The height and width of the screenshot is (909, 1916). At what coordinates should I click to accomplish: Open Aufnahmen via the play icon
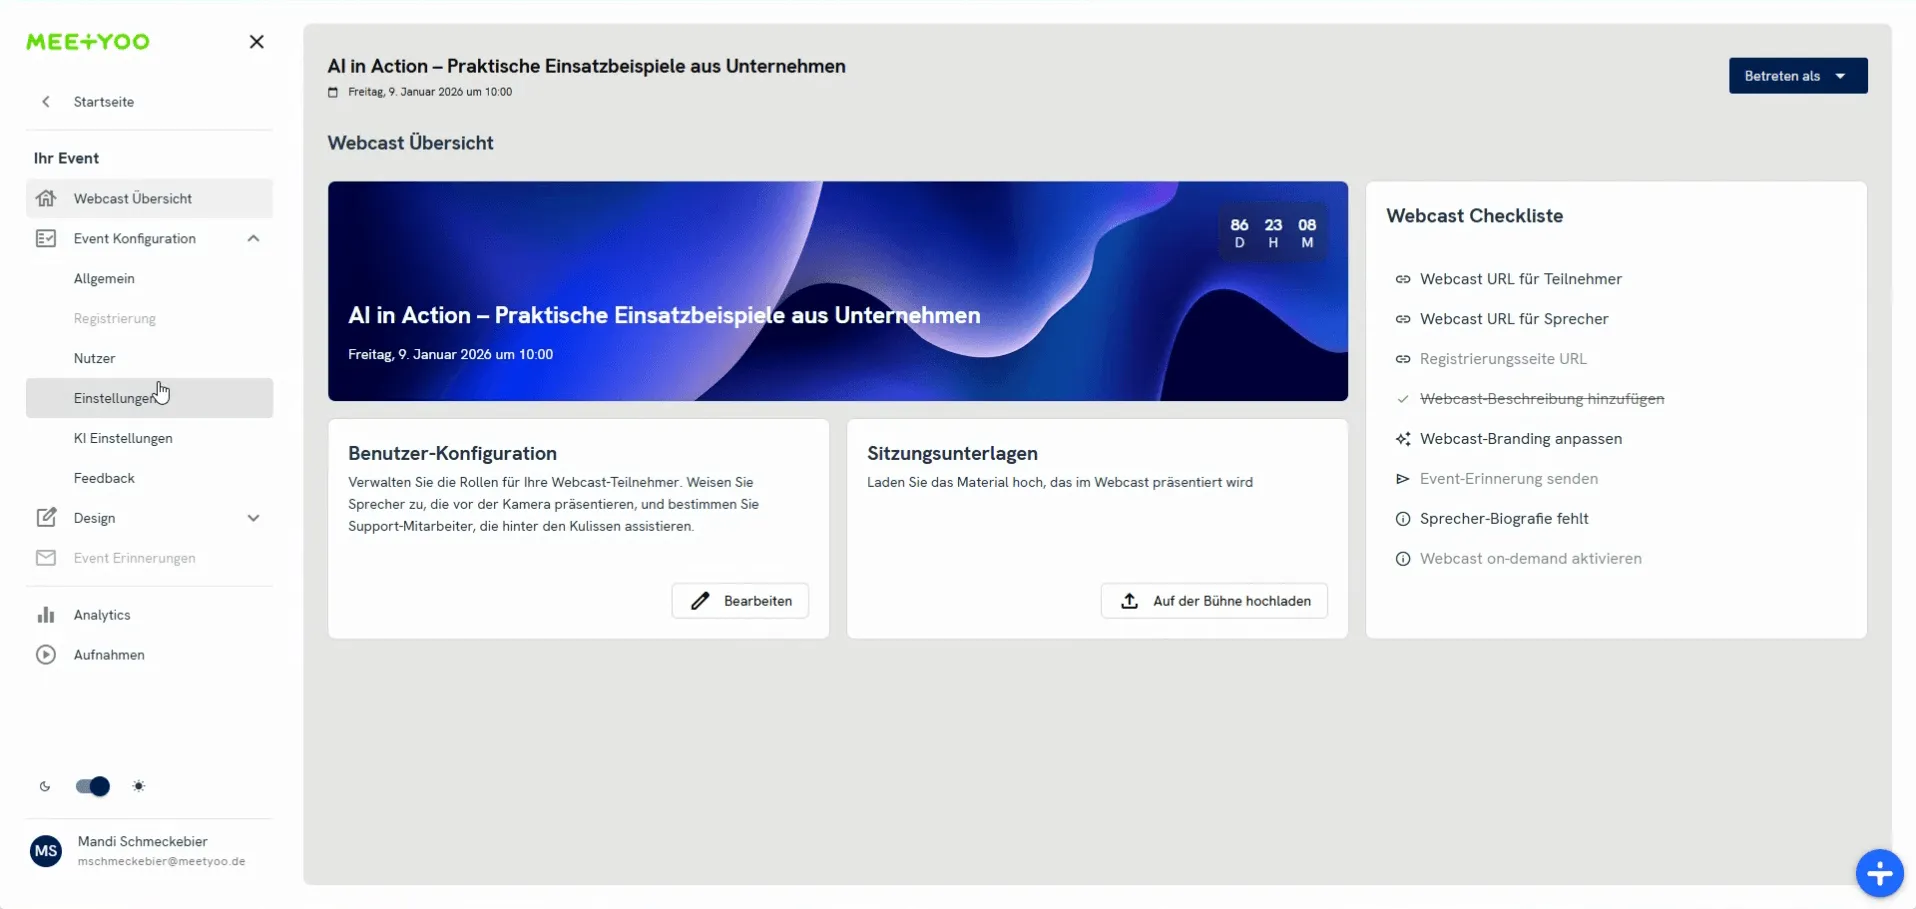(46, 654)
